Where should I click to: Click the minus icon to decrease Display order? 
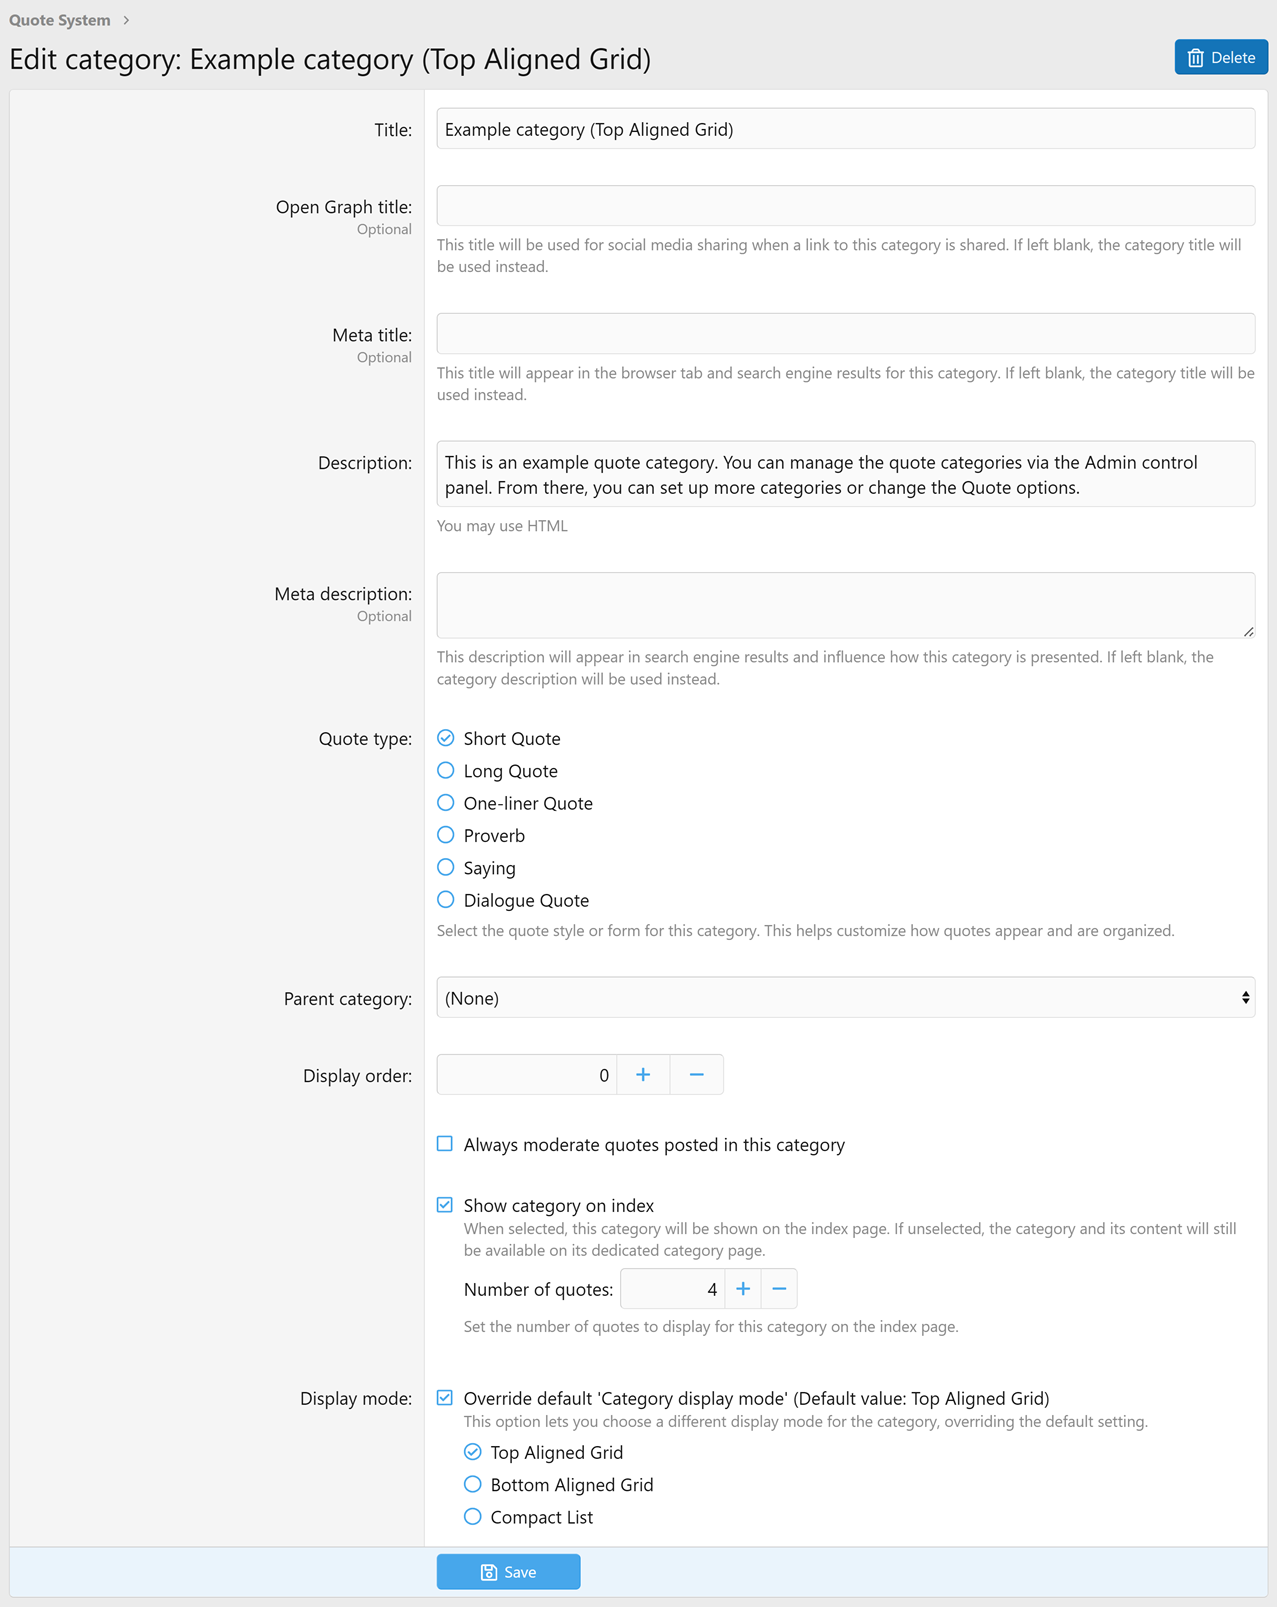pos(697,1074)
